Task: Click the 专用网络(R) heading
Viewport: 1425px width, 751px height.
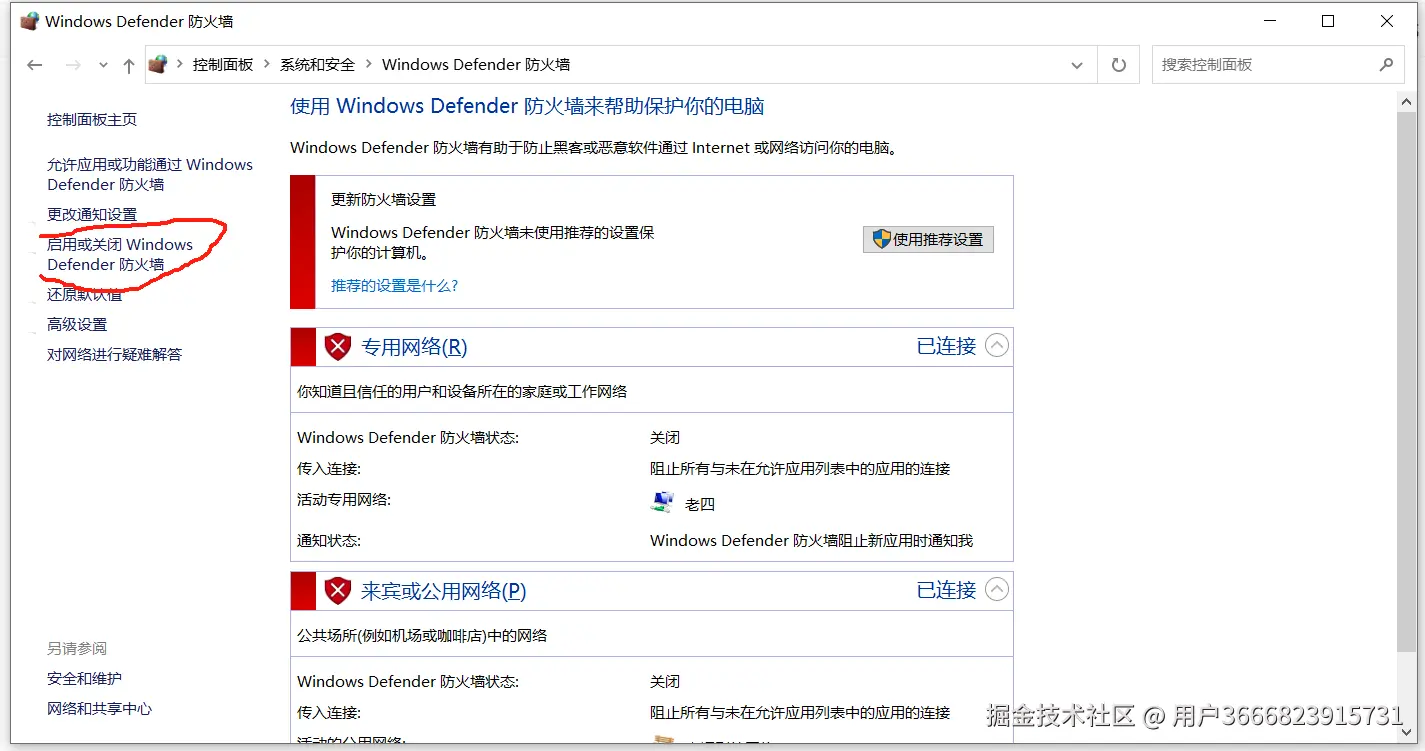Action: point(414,347)
